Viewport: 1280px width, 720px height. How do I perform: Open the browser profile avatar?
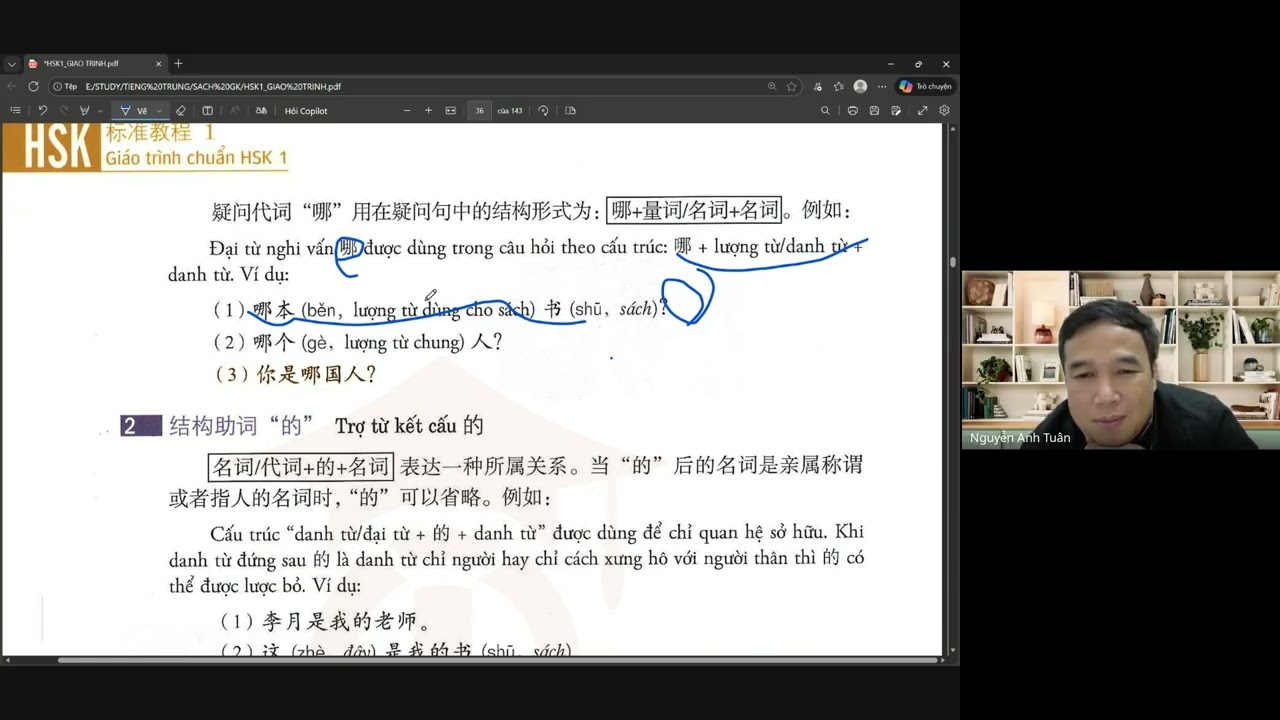(x=860, y=86)
